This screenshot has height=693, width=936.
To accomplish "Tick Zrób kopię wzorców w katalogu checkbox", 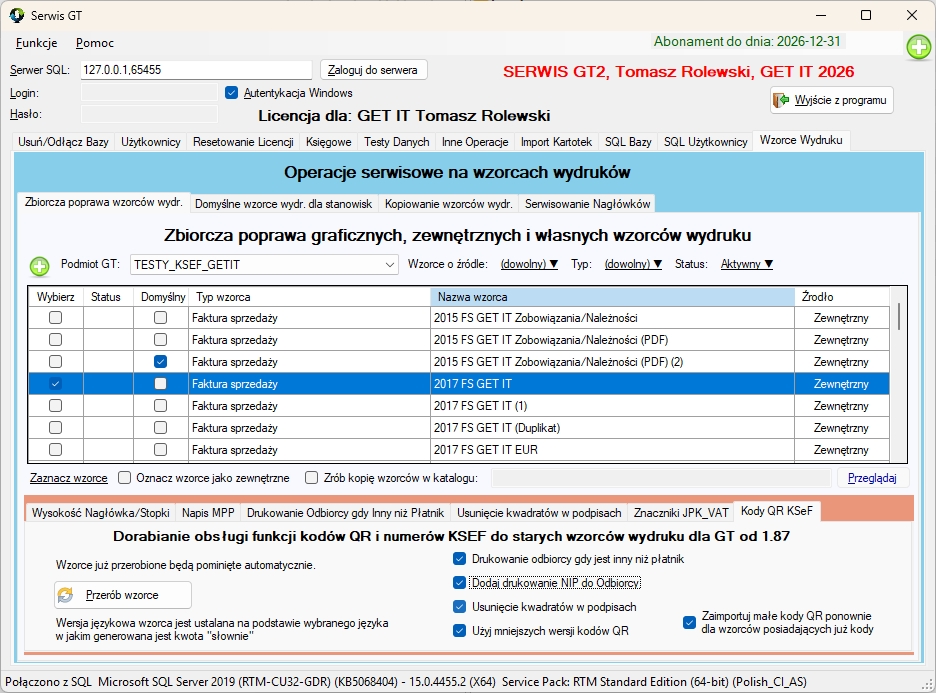I will [312, 478].
